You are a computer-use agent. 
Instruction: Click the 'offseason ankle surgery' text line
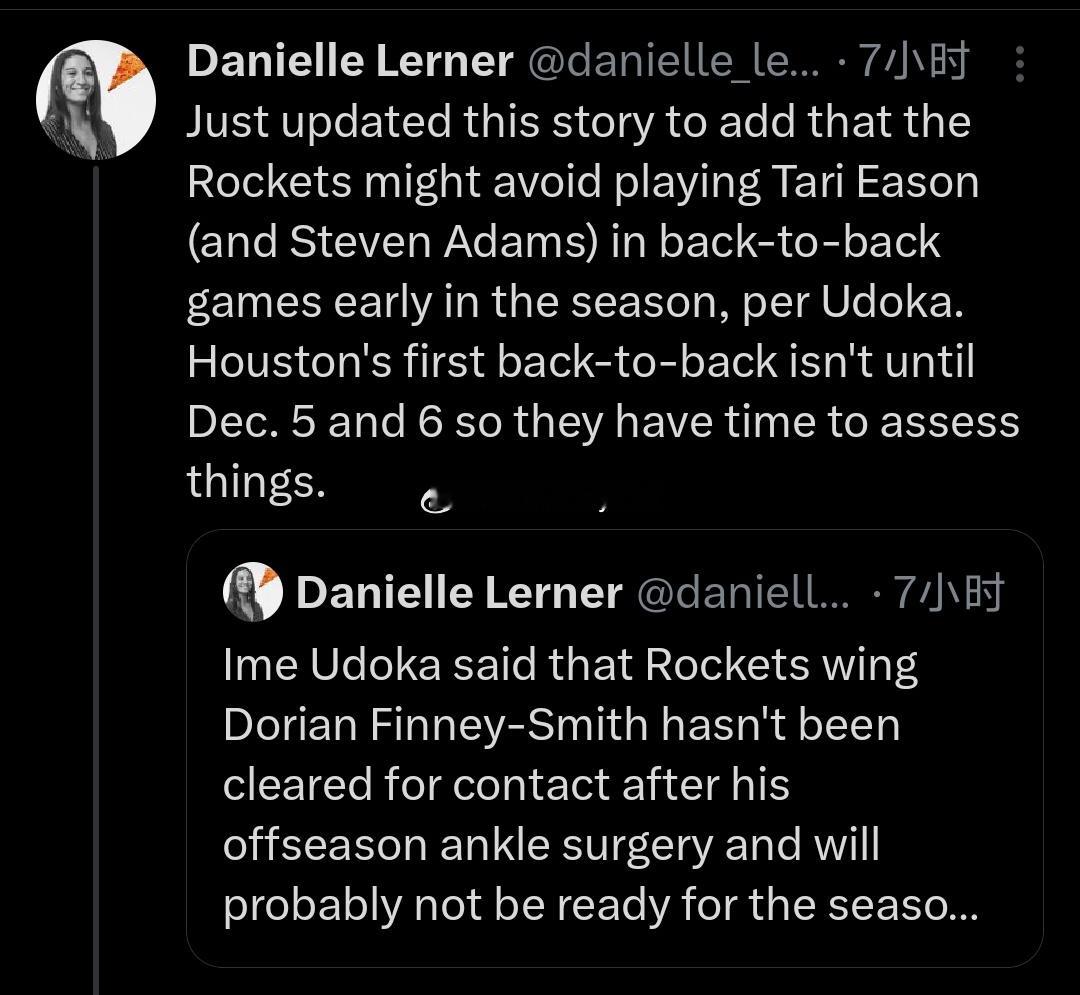(551, 845)
